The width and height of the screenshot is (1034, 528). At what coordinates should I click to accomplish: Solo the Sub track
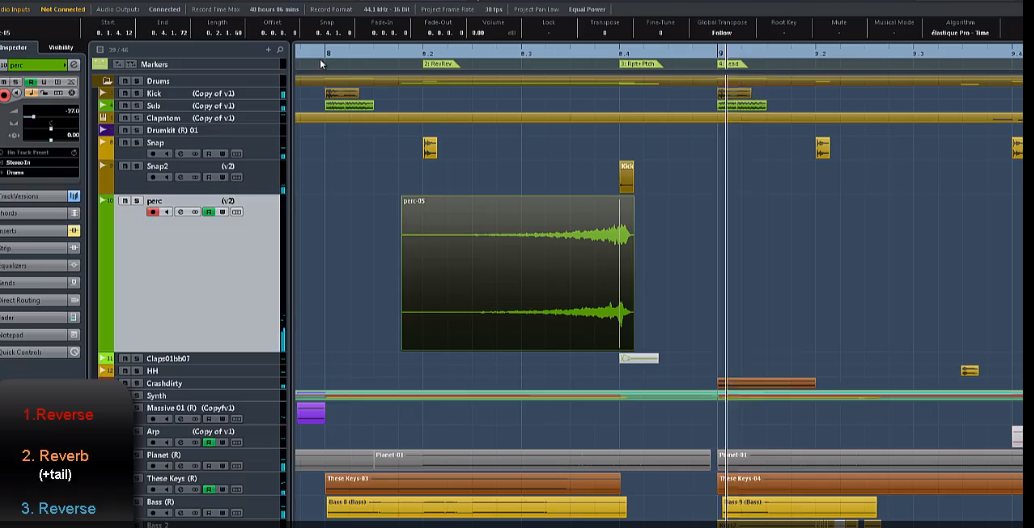click(135, 106)
